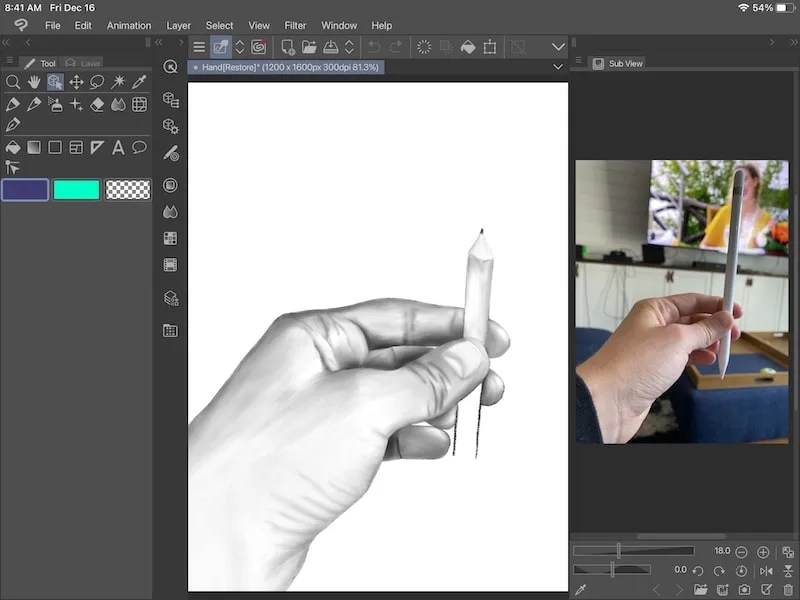800x600 pixels.
Task: Tap the Redo button in the command bar
Action: (x=397, y=46)
